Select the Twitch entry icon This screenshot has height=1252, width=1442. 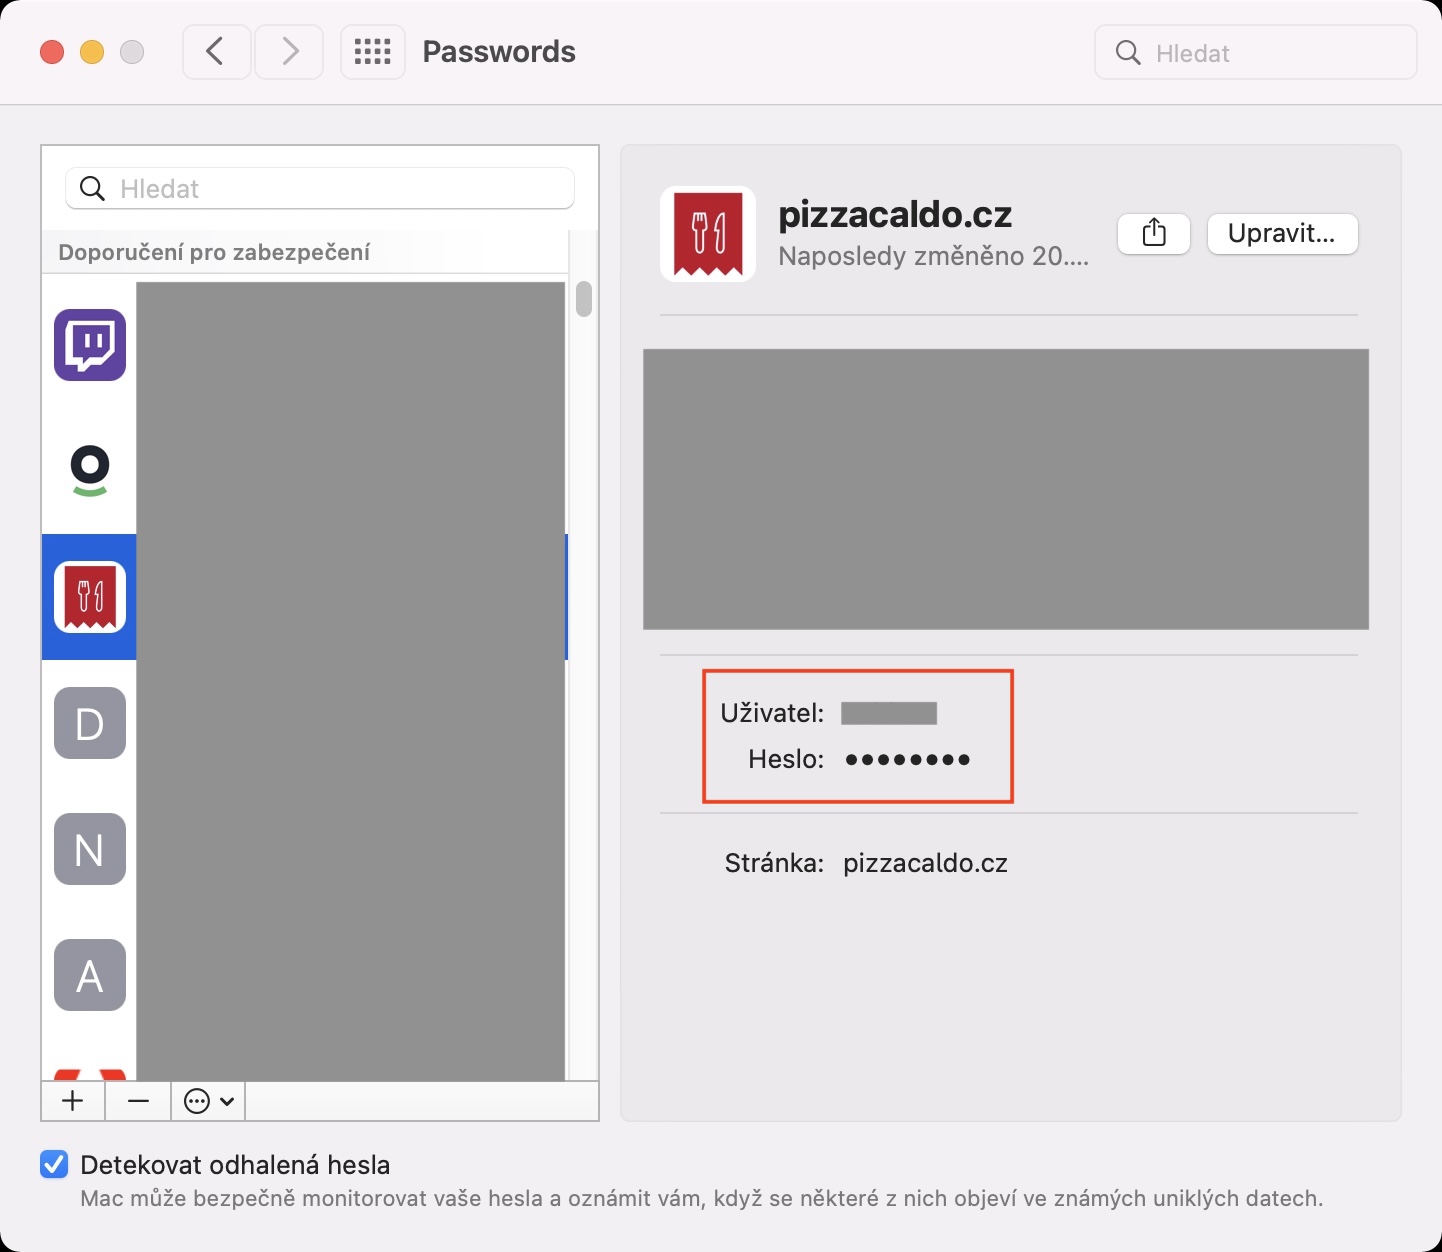click(90, 345)
